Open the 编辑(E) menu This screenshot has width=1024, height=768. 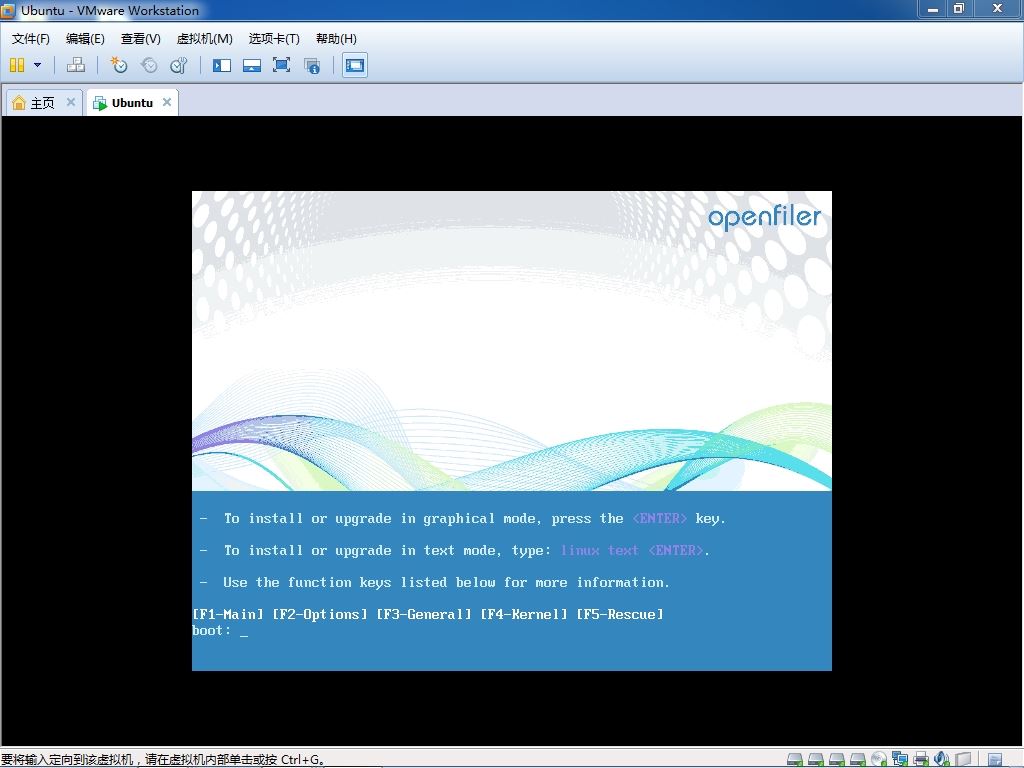(x=85, y=39)
